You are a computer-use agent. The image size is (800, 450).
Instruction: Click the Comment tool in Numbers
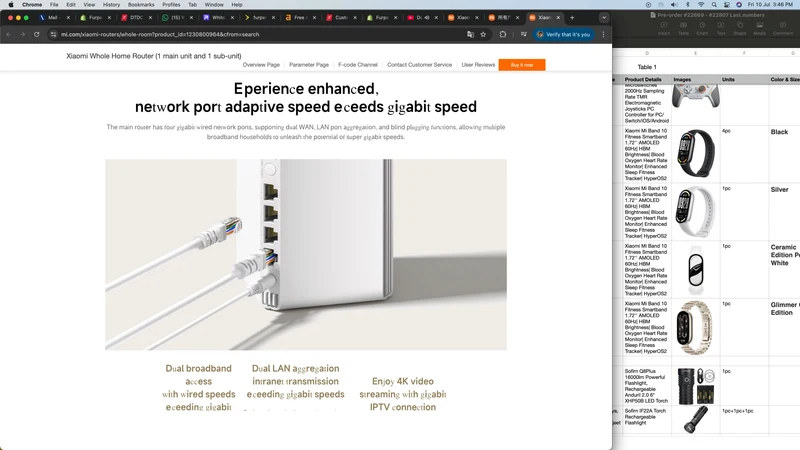[x=783, y=28]
